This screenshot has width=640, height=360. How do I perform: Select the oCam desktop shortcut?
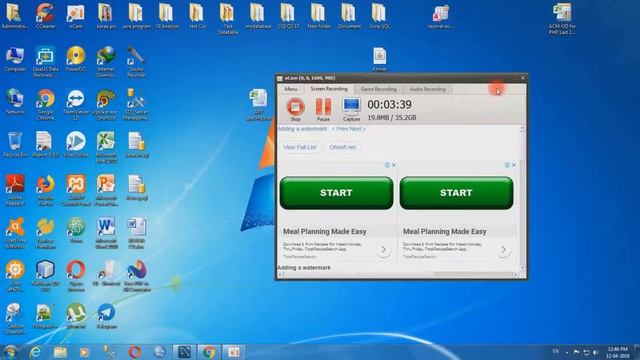(x=76, y=16)
